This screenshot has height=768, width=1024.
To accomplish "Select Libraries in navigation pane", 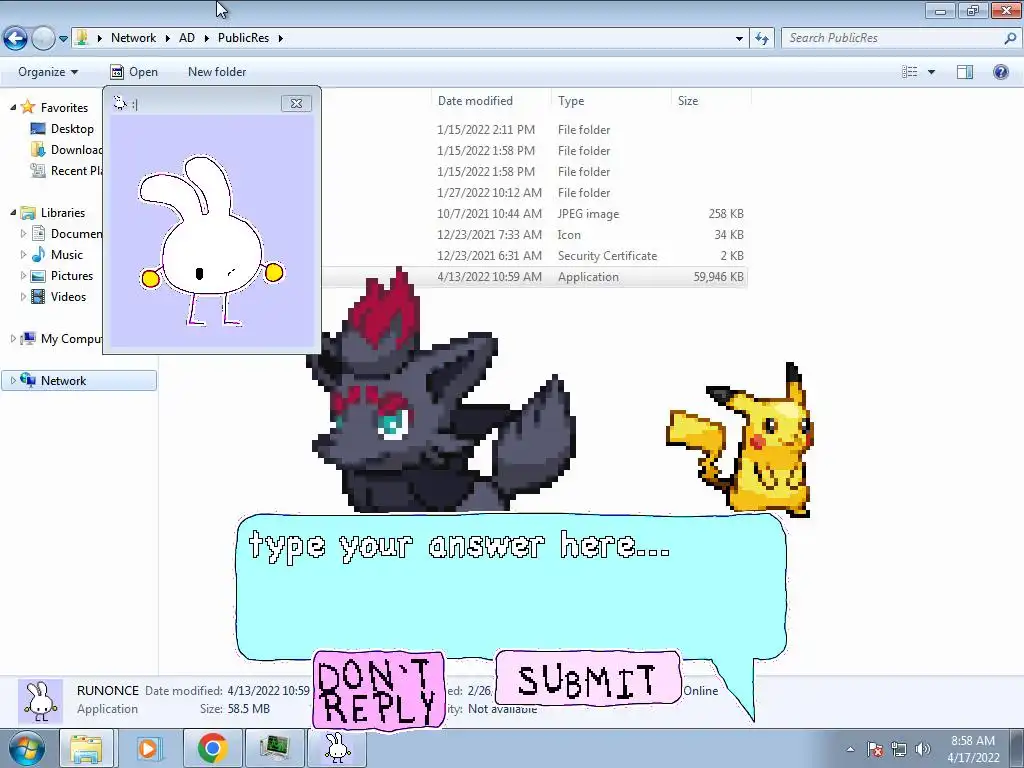I will tap(63, 212).
